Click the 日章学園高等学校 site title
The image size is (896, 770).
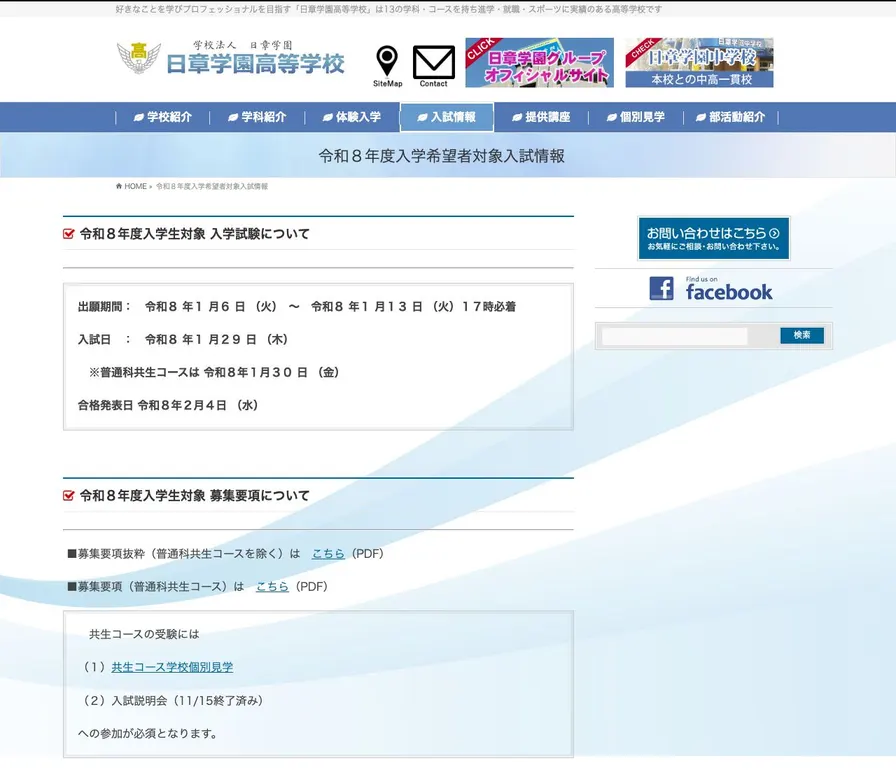pyautogui.click(x=255, y=64)
